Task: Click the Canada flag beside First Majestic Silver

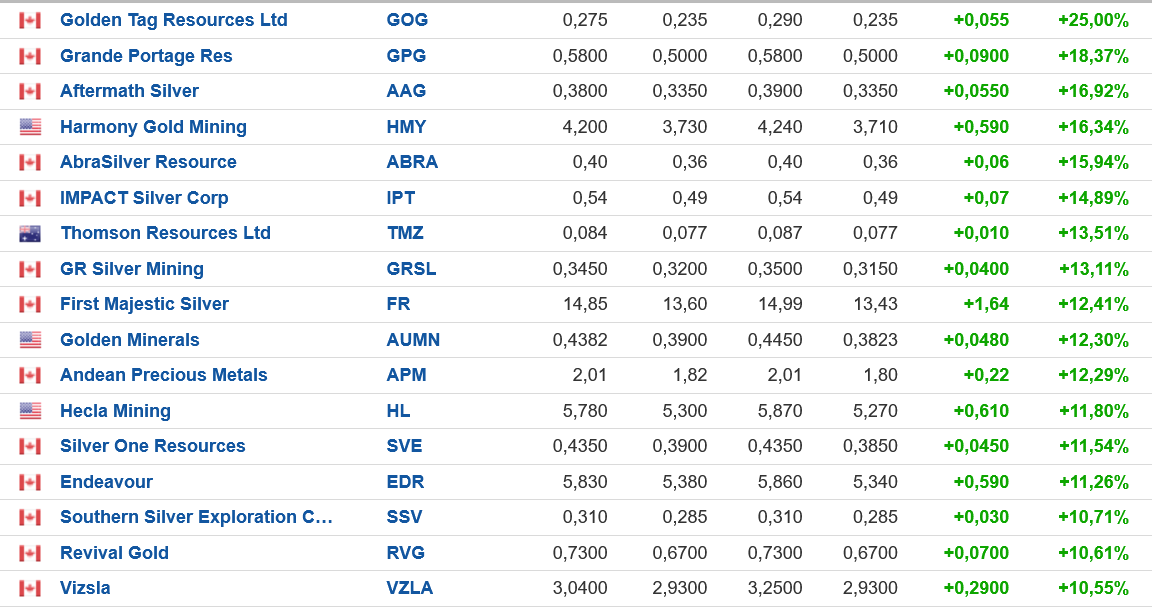Action: (x=30, y=304)
